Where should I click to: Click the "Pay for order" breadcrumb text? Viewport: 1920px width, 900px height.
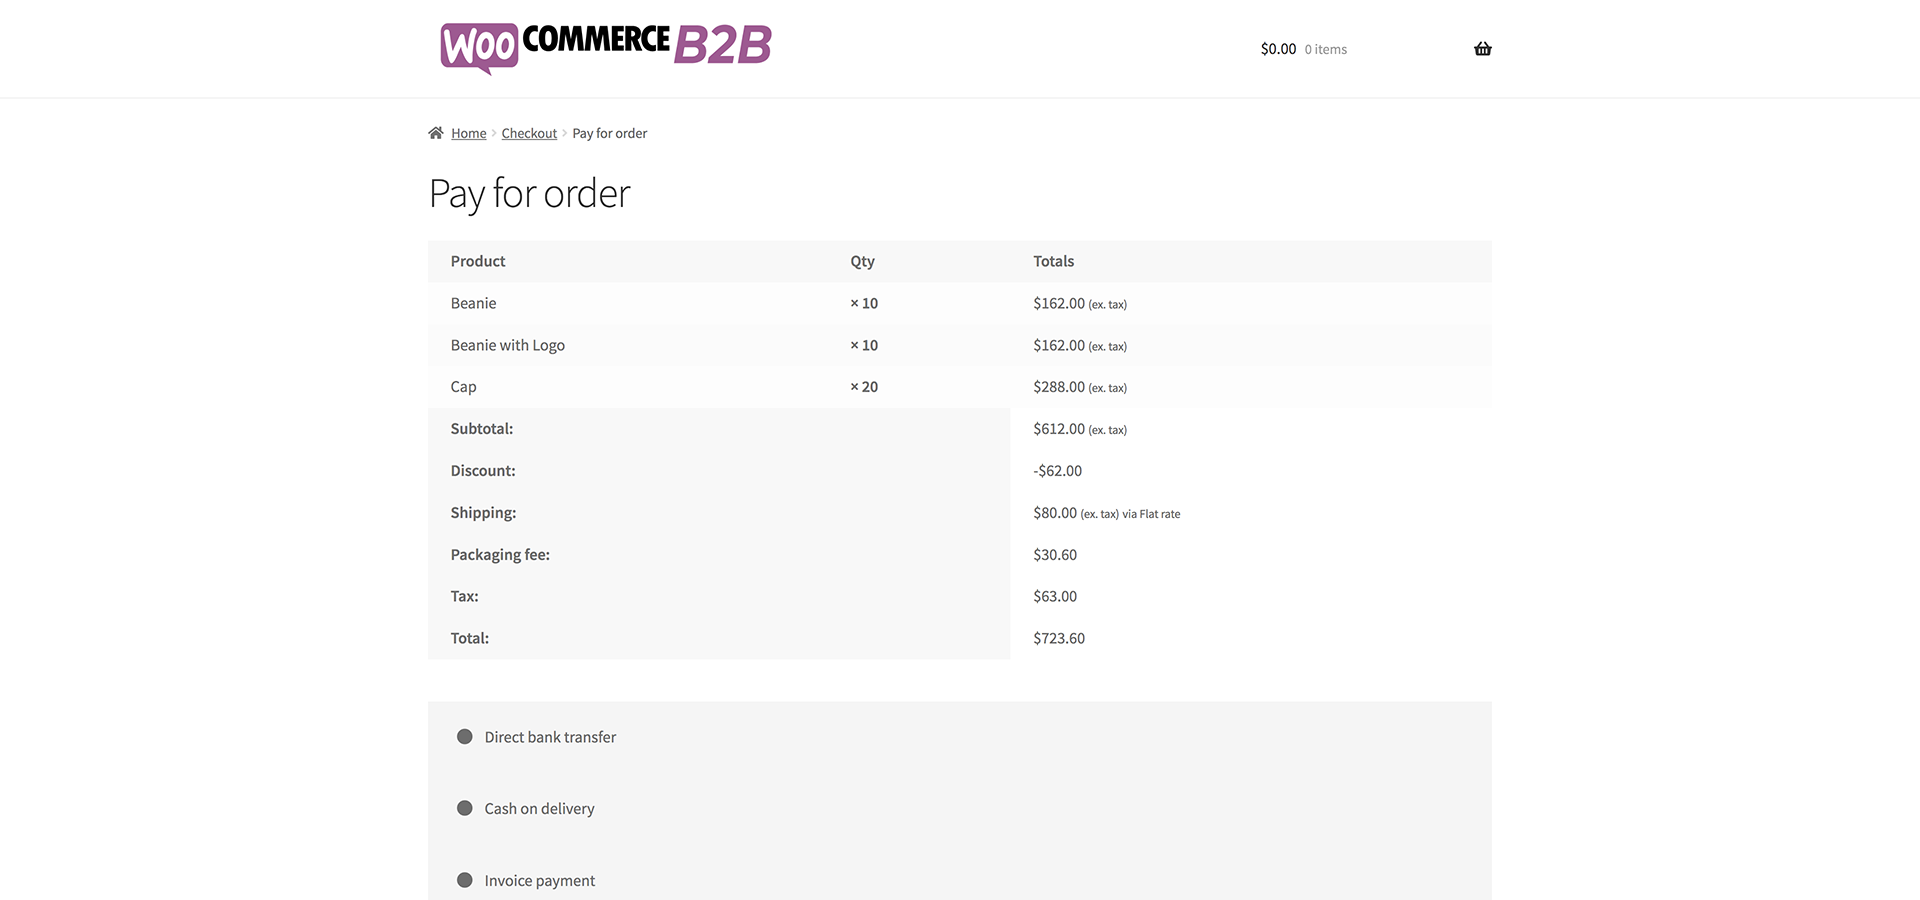point(609,134)
